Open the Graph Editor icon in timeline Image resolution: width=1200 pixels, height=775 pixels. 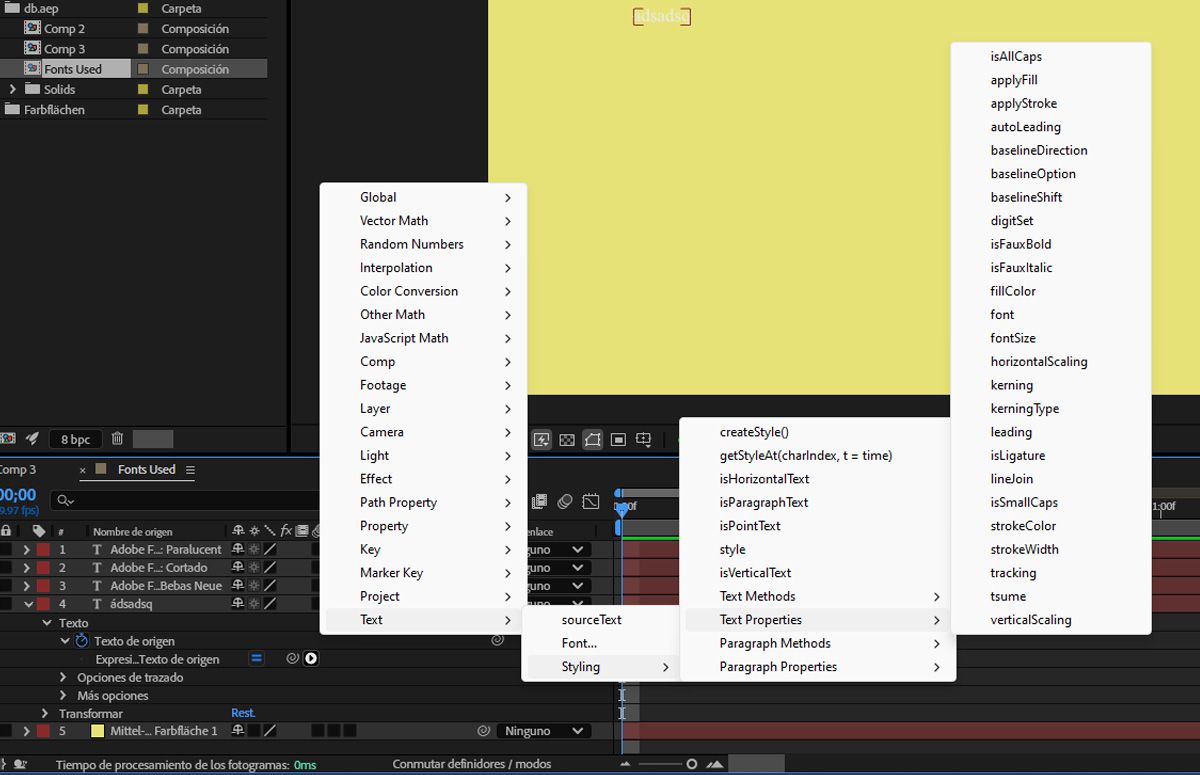pyautogui.click(x=591, y=501)
